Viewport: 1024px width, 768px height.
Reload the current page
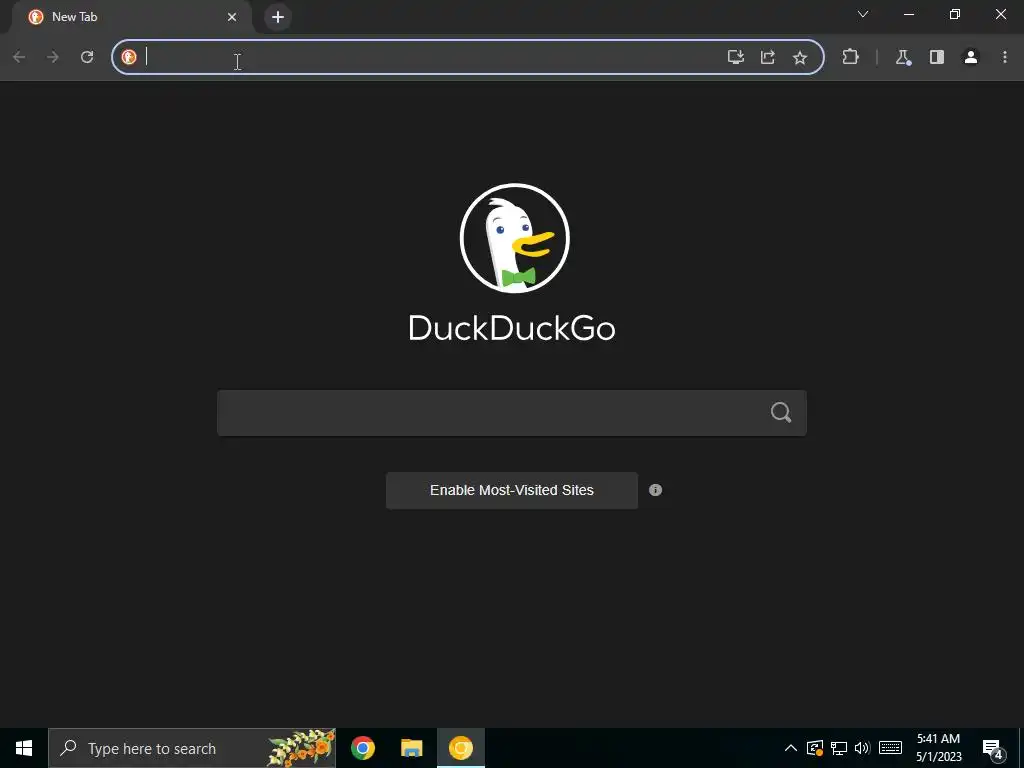click(x=87, y=57)
